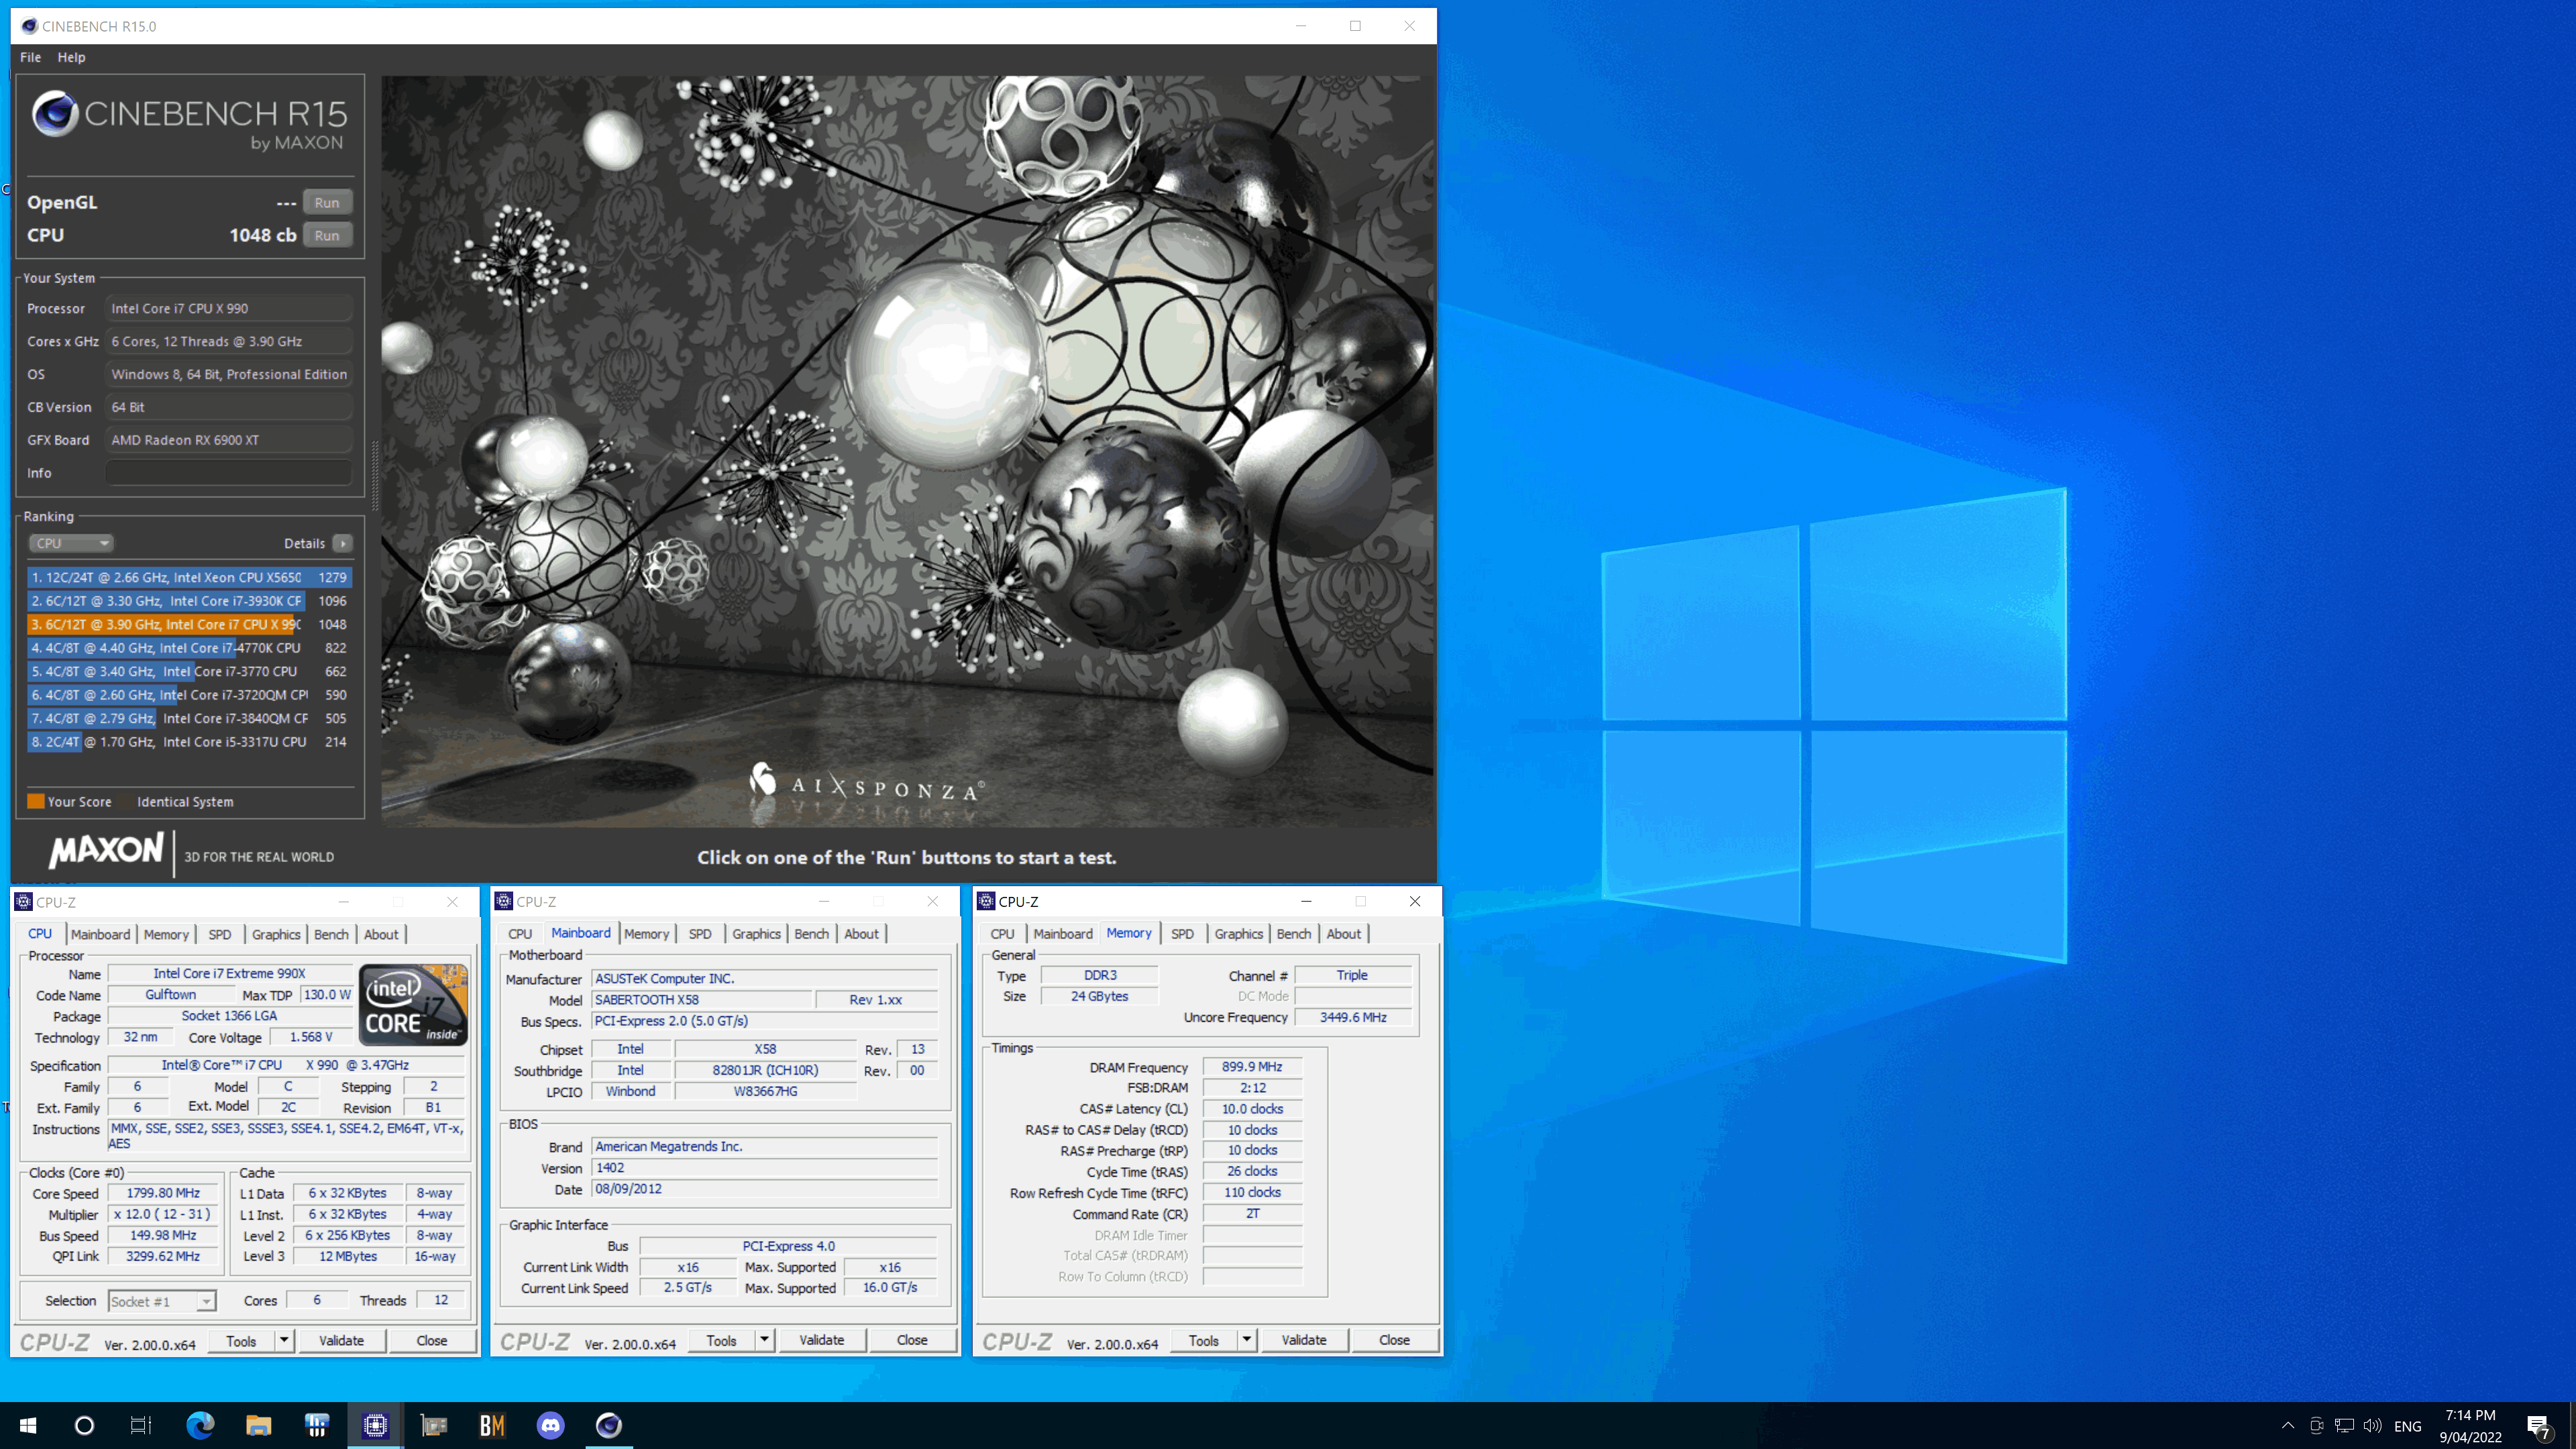The image size is (2576, 1449).
Task: Expand Tools dropdown arrow in middle CPU-Z
Action: coord(764,1340)
